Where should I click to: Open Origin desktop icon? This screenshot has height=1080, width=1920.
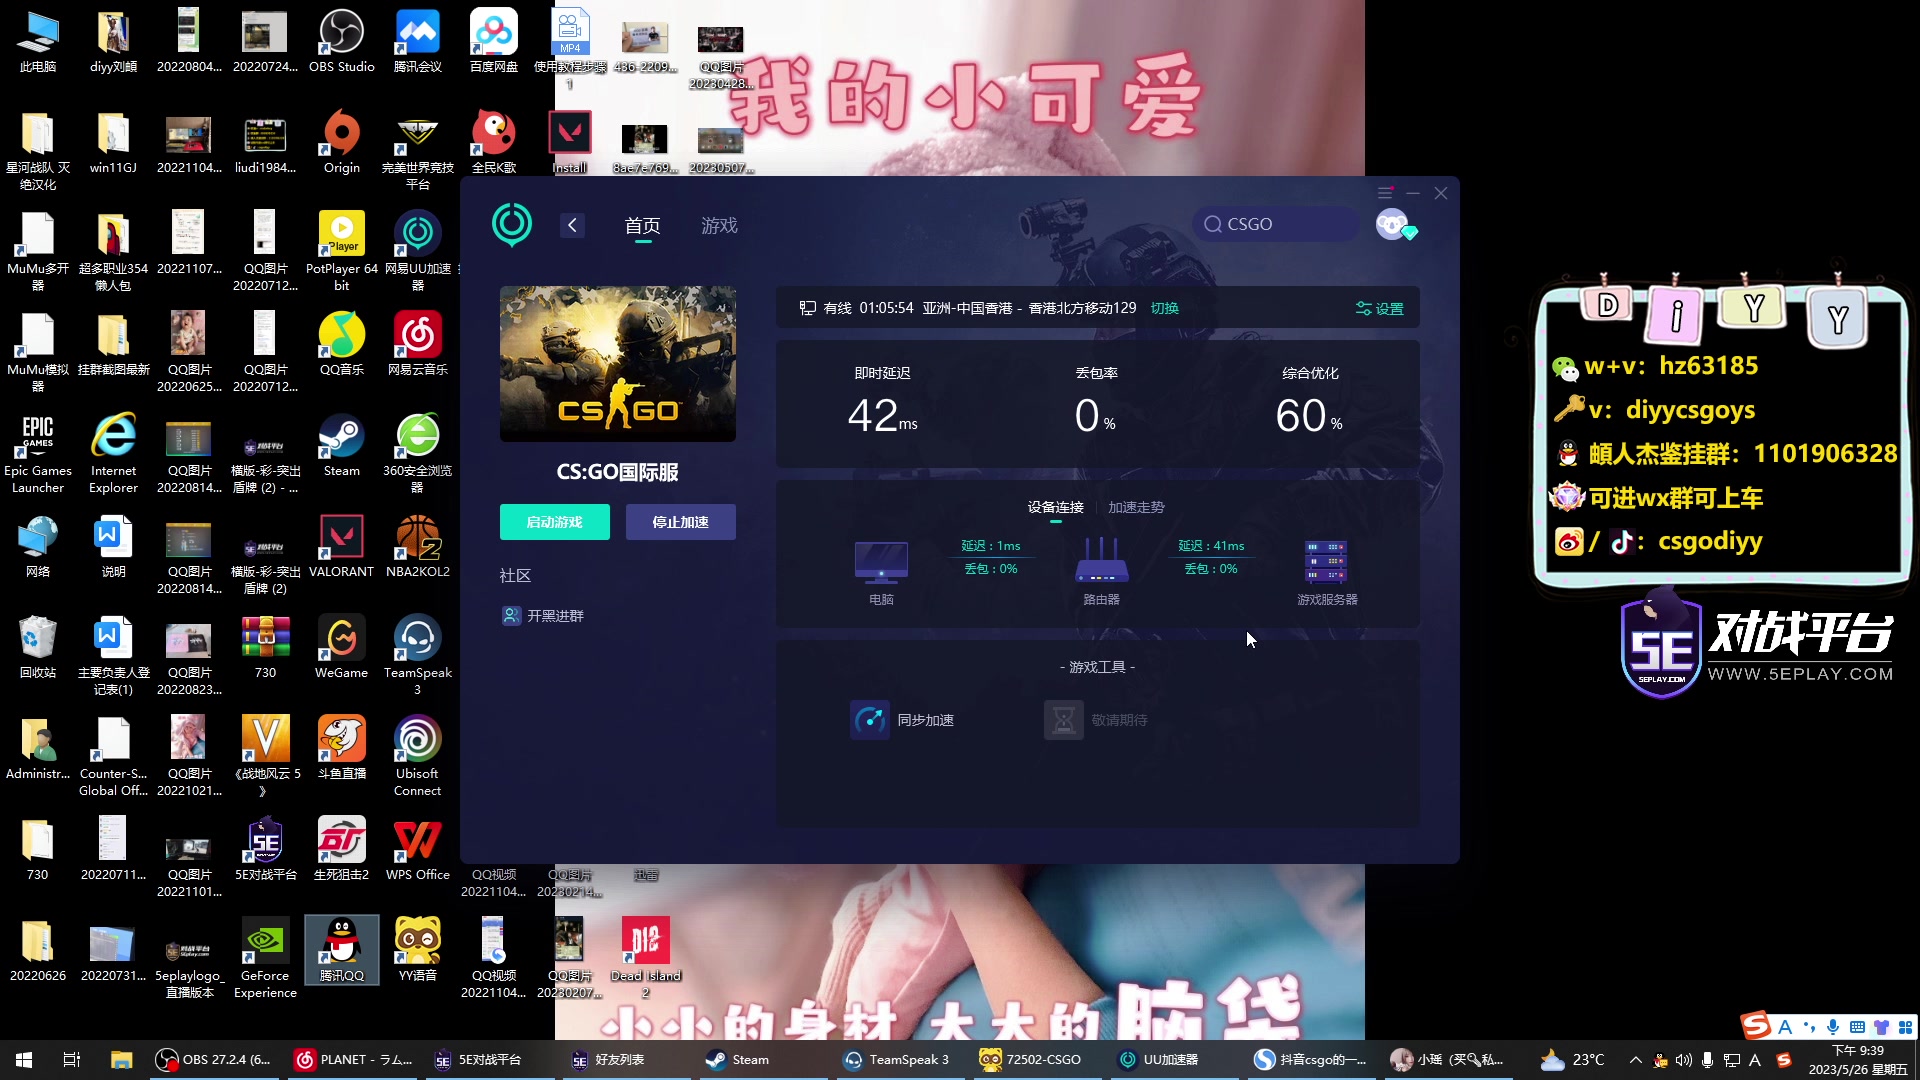click(341, 142)
